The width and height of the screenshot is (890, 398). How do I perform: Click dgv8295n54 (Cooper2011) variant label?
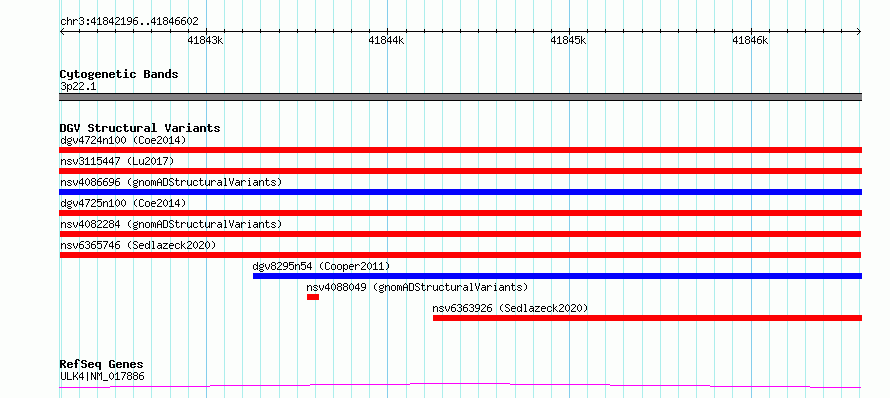click(x=321, y=266)
